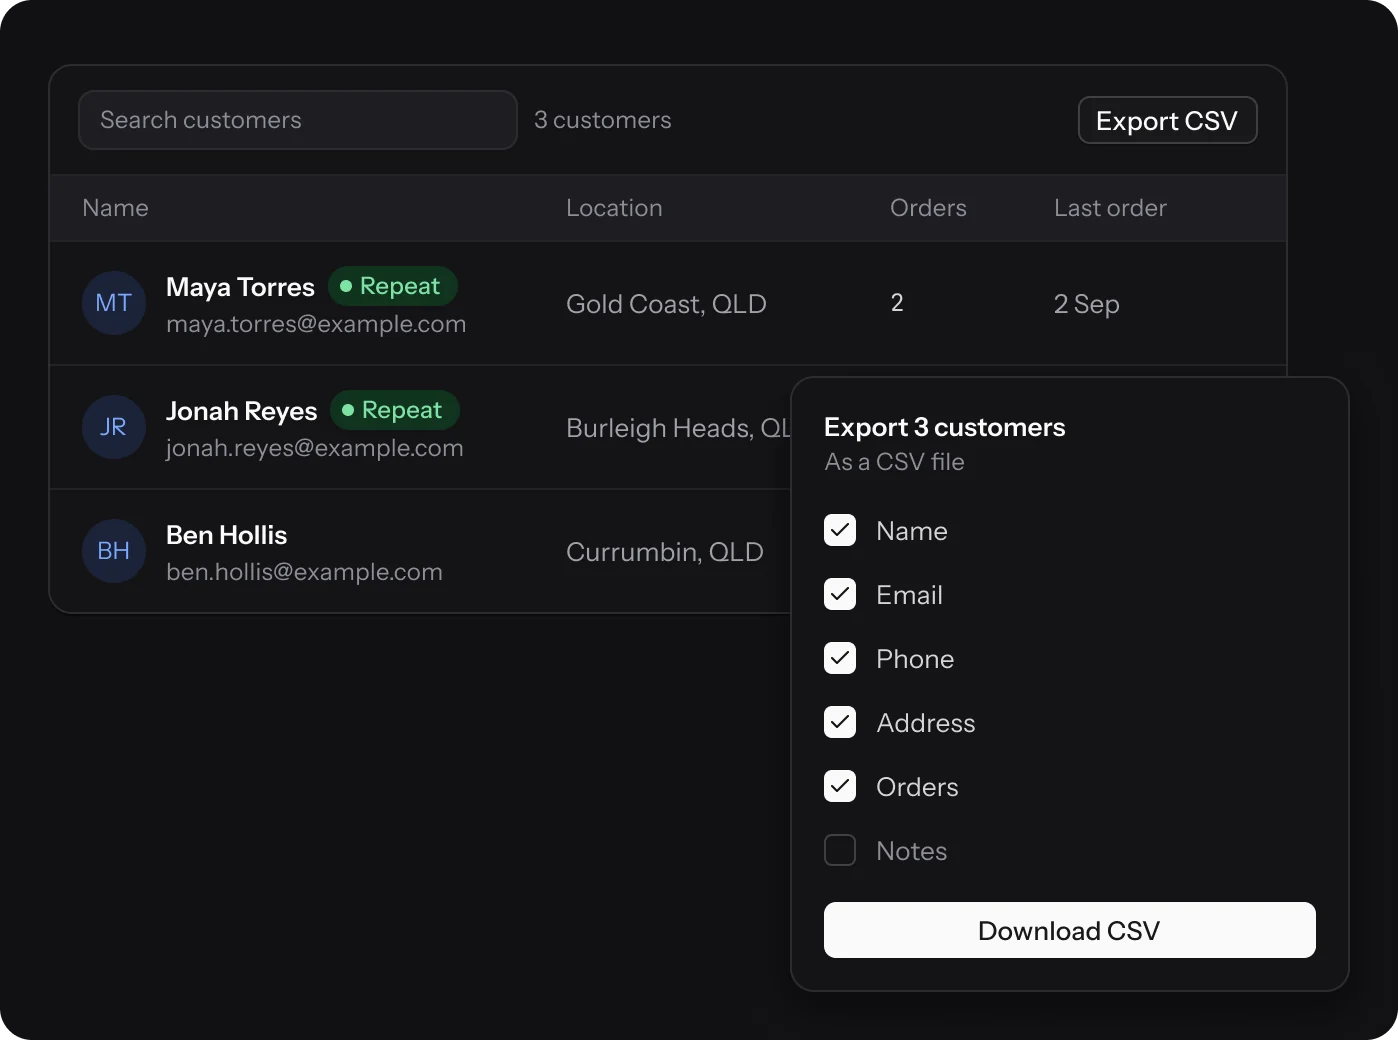Viewport: 1398px width, 1040px height.
Task: Uncheck the Phone checkbox
Action: click(x=840, y=658)
